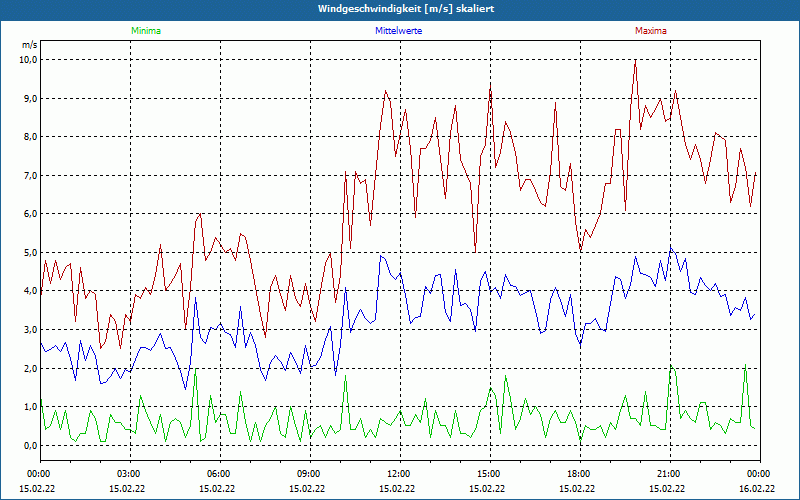Click the 15:00 time axis label
This screenshot has width=800, height=500.
tap(490, 474)
